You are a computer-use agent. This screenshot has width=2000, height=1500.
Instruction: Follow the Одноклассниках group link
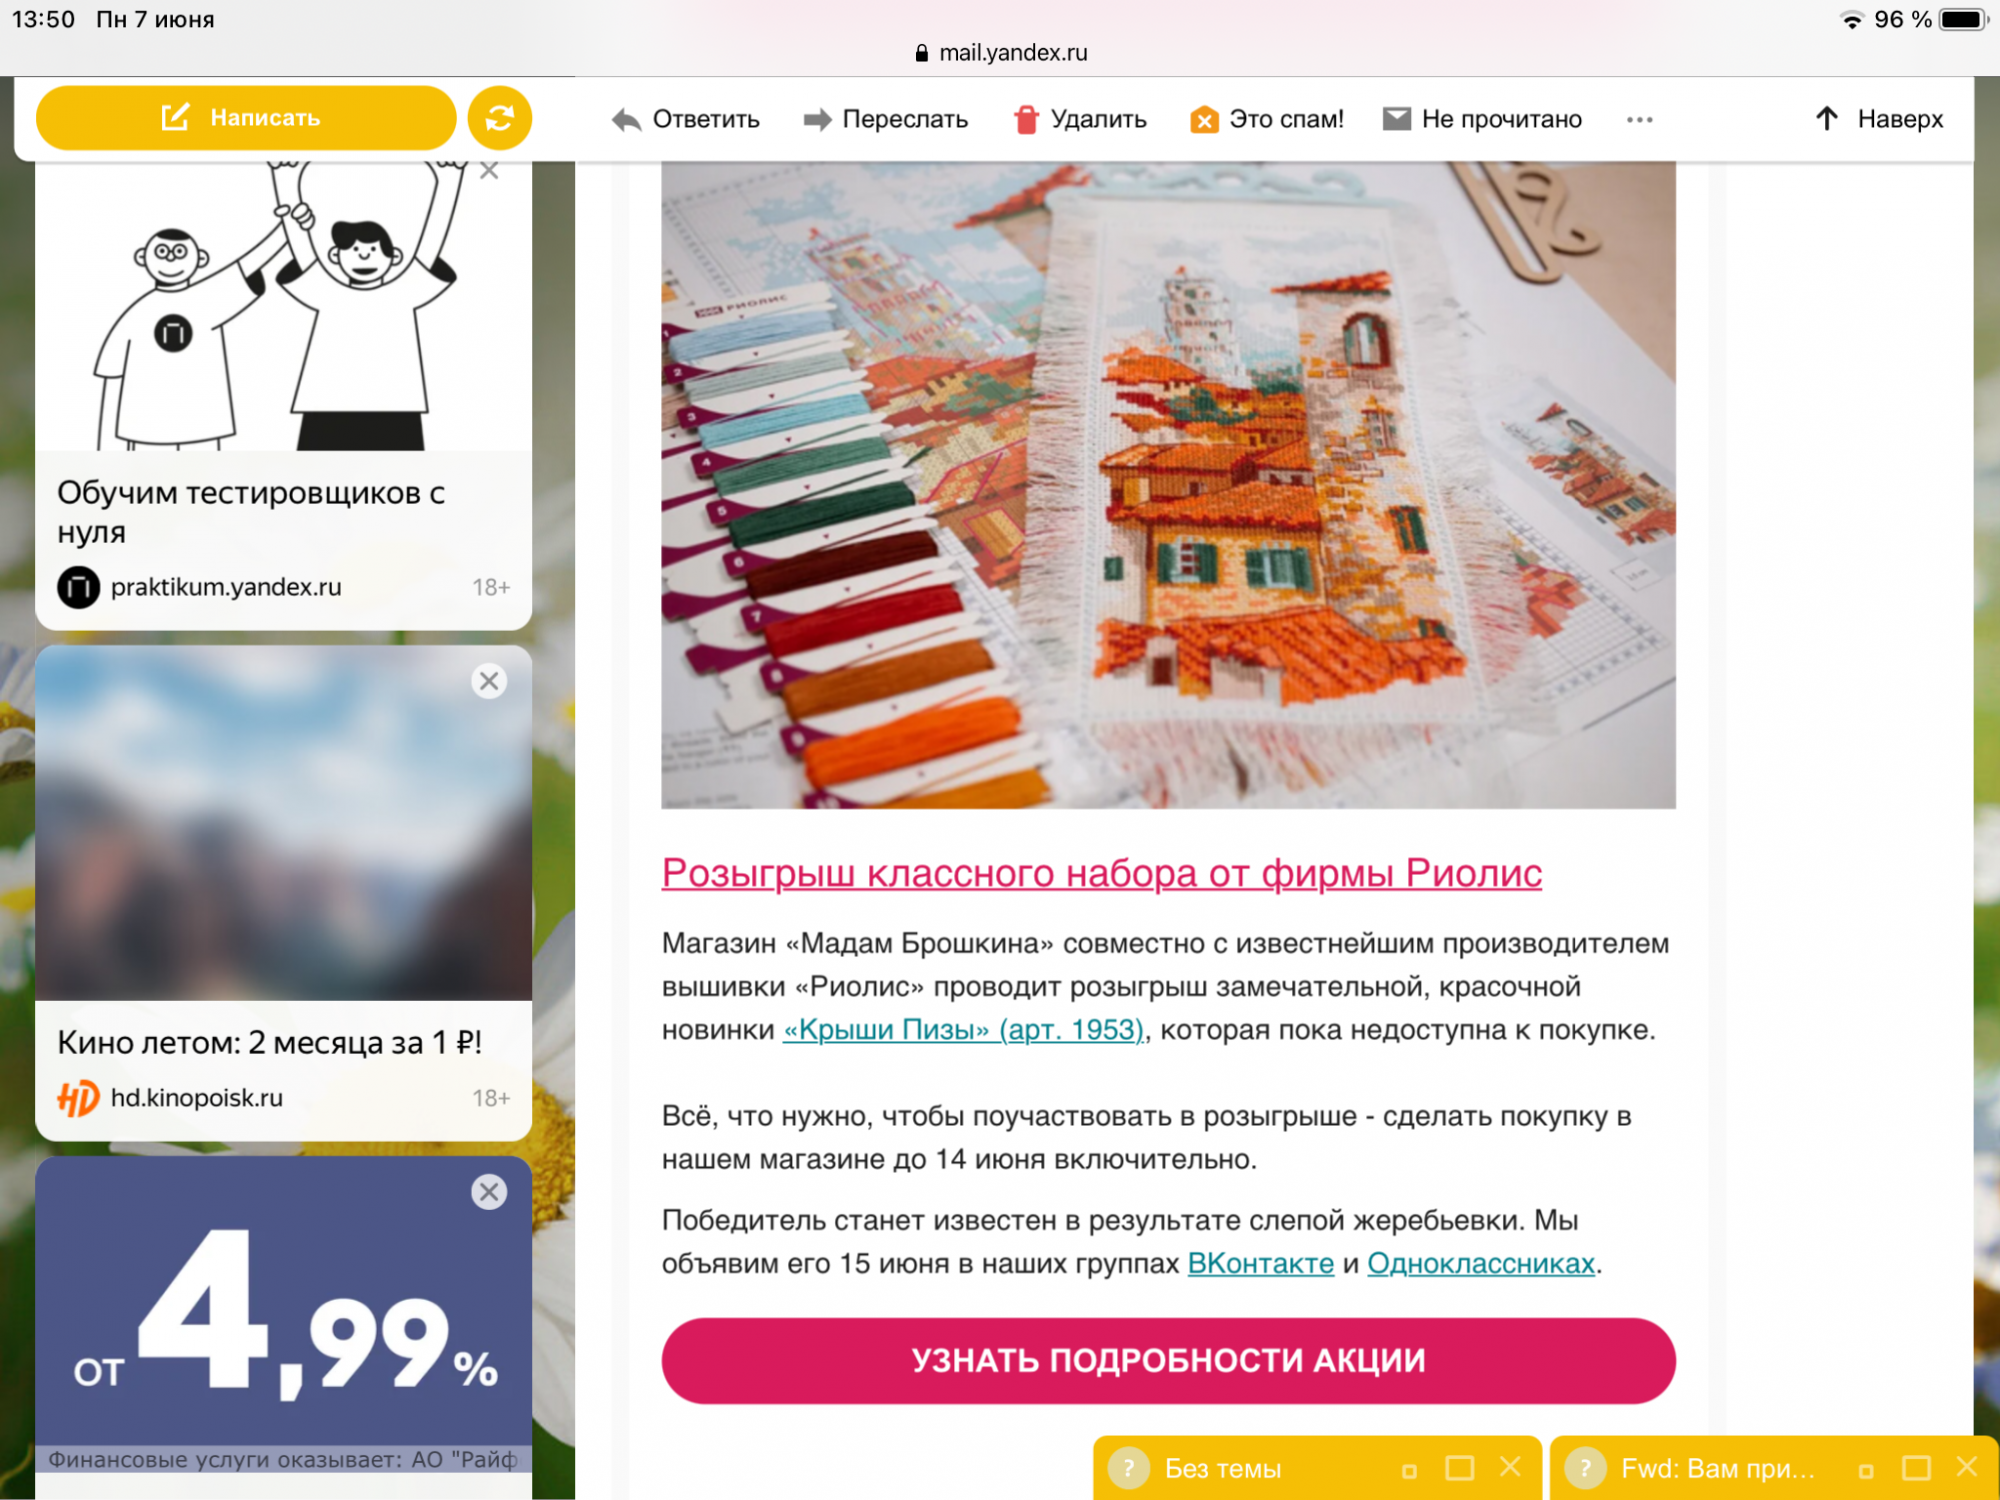pyautogui.click(x=1481, y=1263)
